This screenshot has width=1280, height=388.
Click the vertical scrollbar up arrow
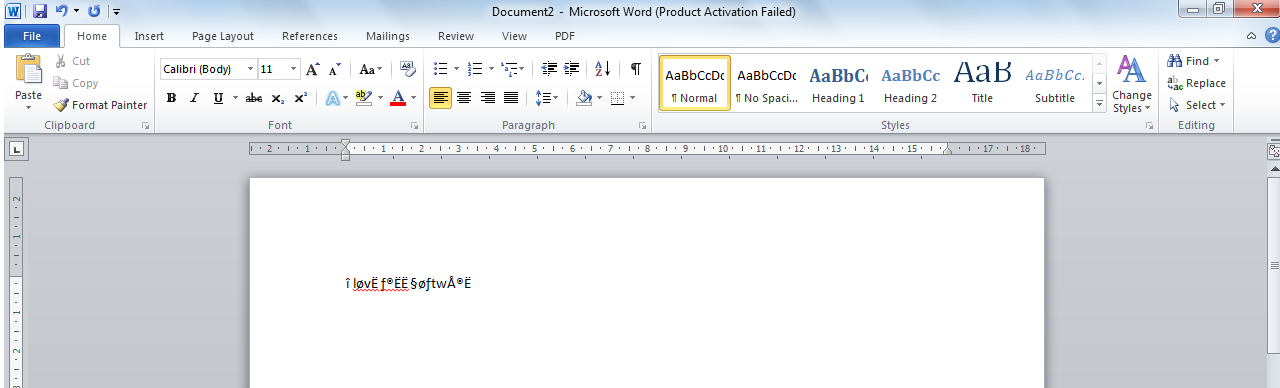tap(1274, 168)
